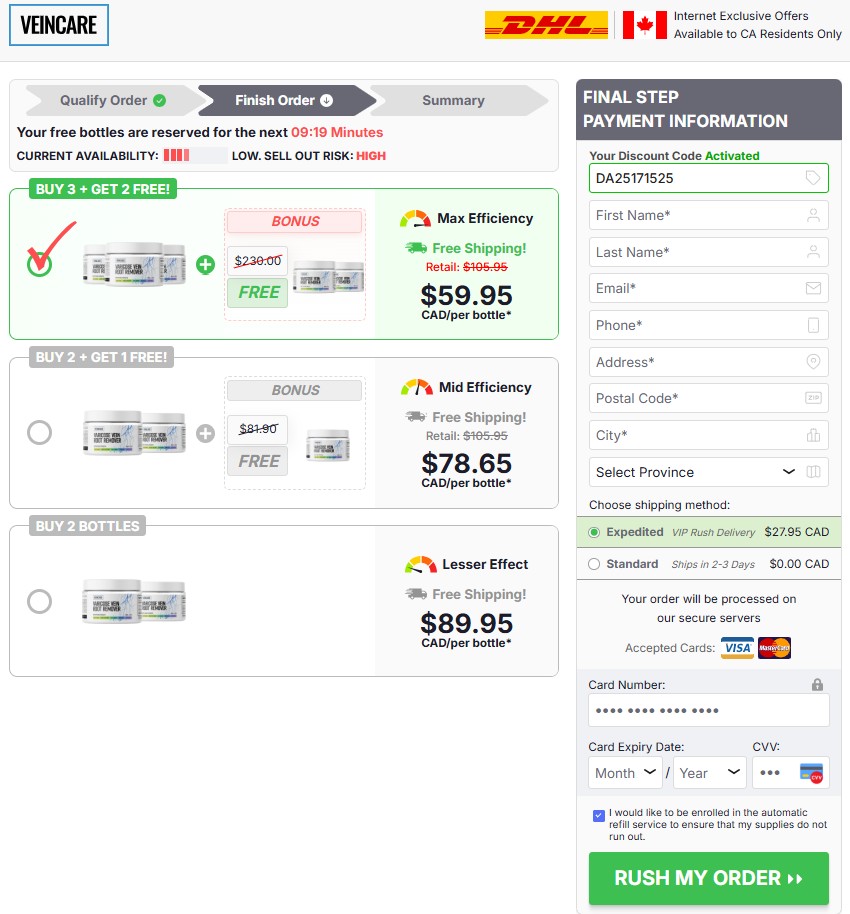Click the envelope icon in Email field
Viewport: 850px width, 914px height.
click(813, 288)
